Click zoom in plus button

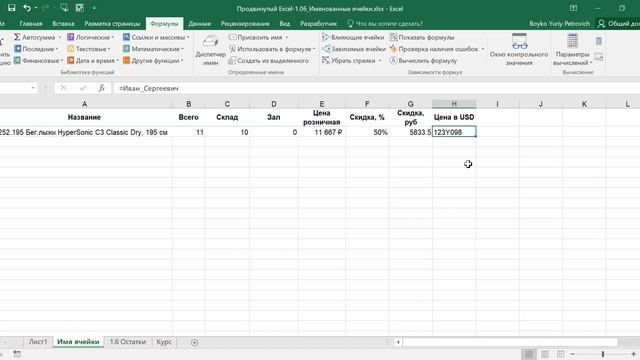[633, 354]
